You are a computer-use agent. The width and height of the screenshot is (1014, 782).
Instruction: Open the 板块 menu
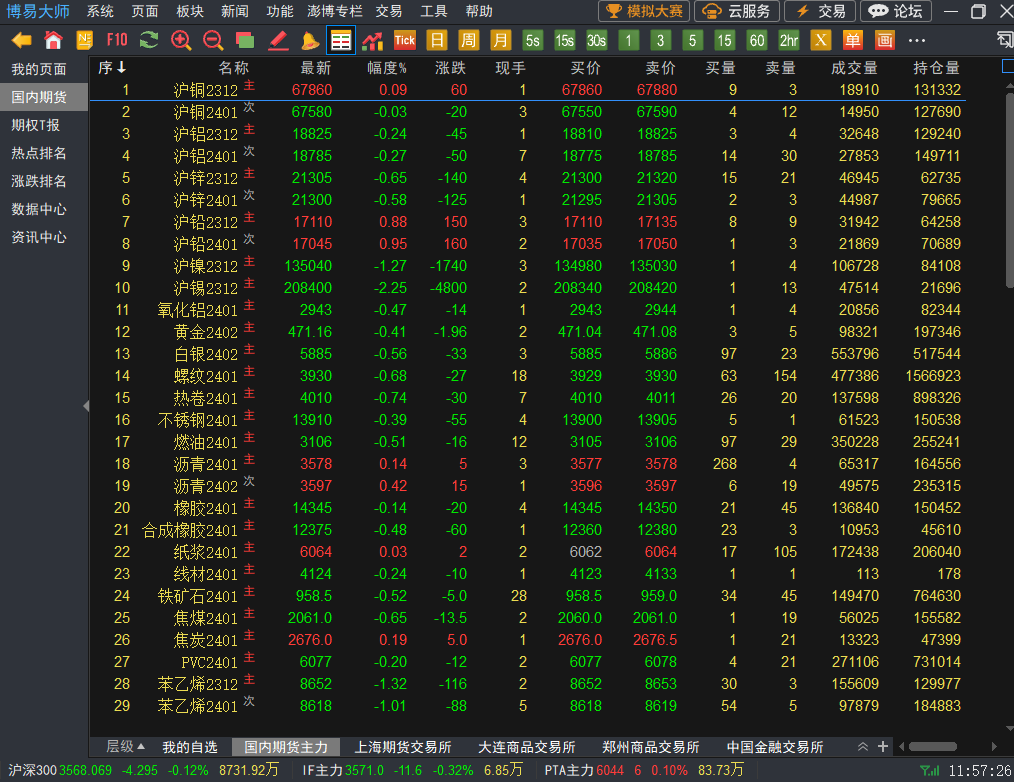point(189,11)
